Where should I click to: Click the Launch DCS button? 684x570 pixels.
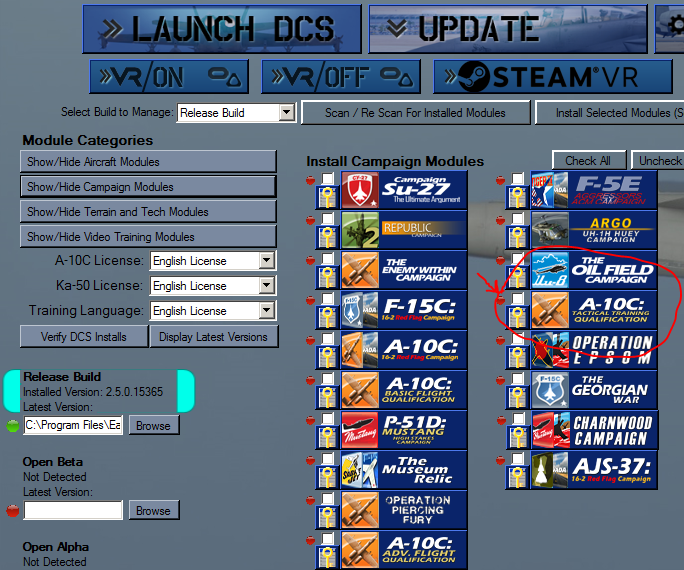click(x=222, y=29)
